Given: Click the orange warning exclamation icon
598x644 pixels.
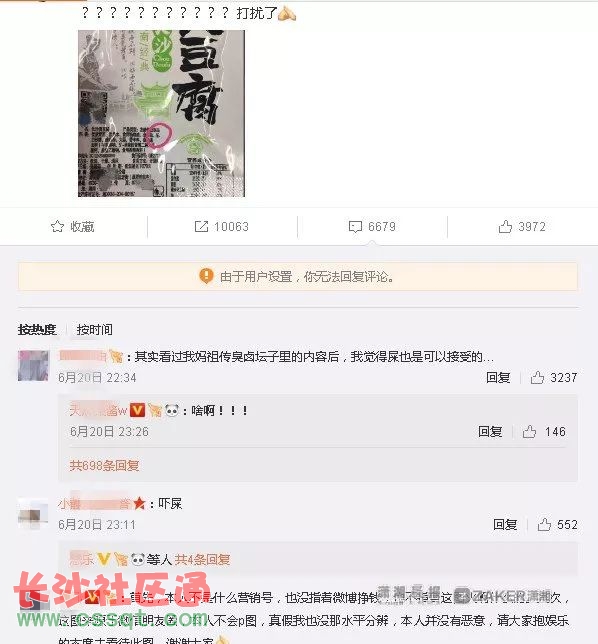Looking at the screenshot, I should (206, 276).
